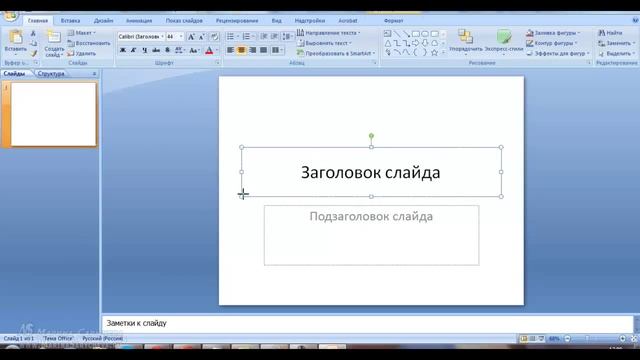Click the Increase list level icon
The image size is (640, 360).
pos(274,37)
